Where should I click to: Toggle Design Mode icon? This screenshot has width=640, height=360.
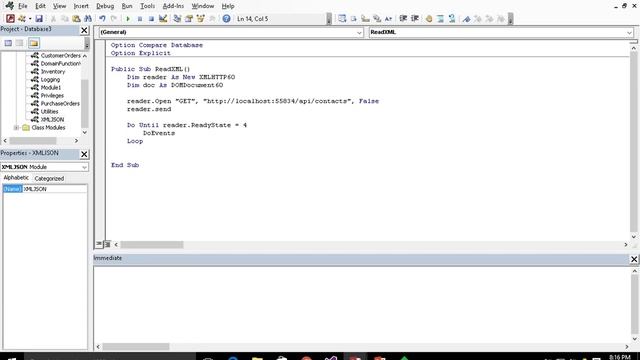tap(163, 19)
